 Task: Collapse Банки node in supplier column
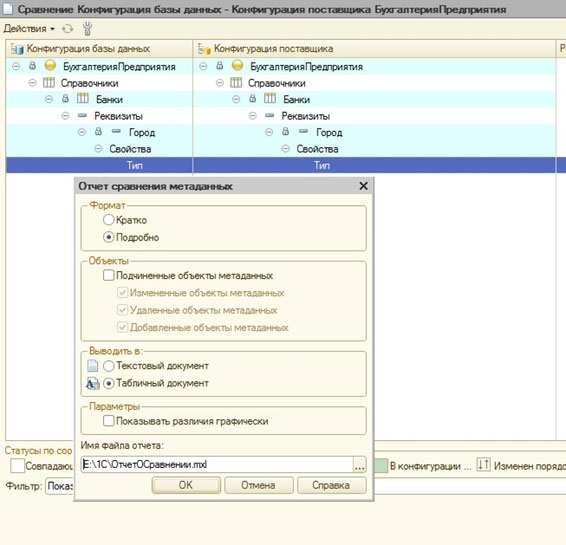(236, 99)
